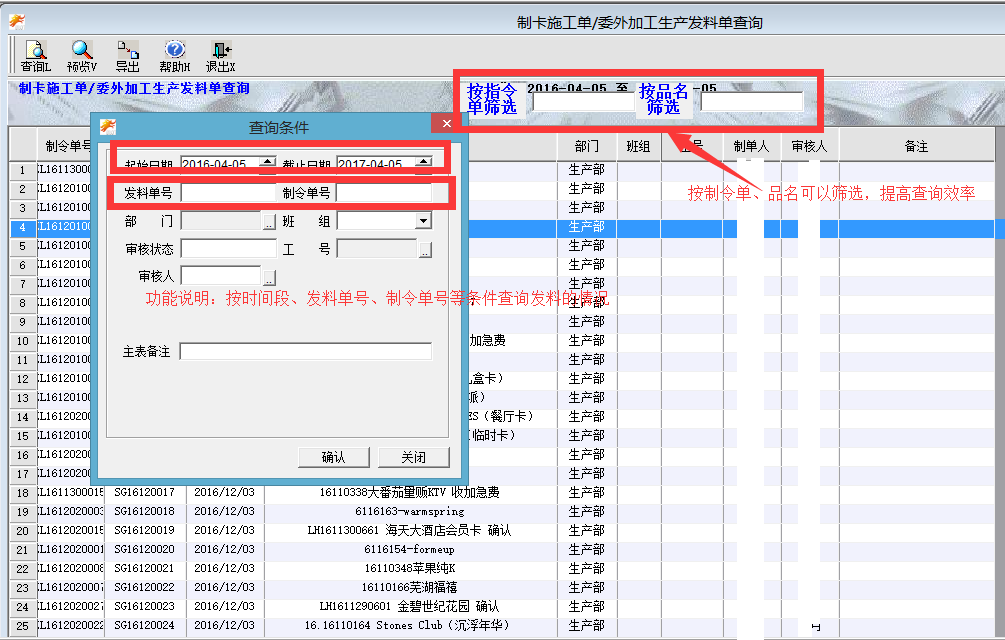The width and height of the screenshot is (1005, 640).
Task: Click the 按指令单筛选 filter input
Action: 583,102
